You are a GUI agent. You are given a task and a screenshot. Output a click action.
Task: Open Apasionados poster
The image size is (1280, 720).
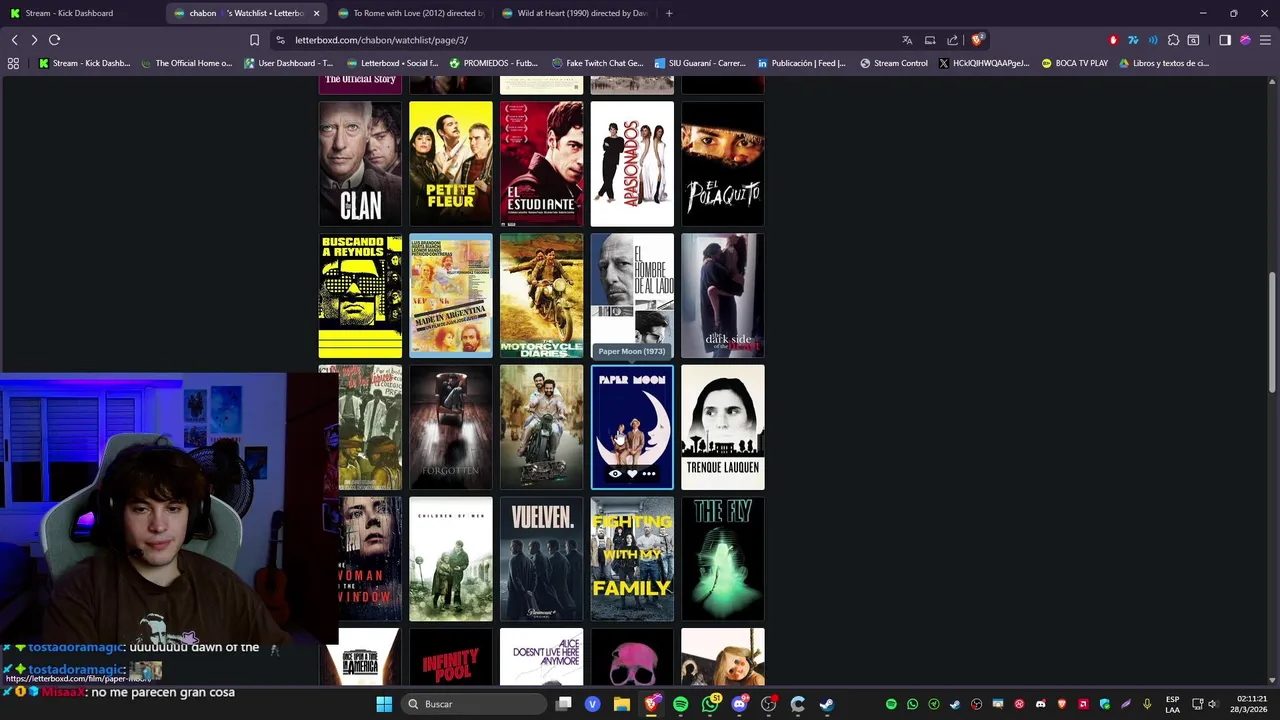[632, 164]
